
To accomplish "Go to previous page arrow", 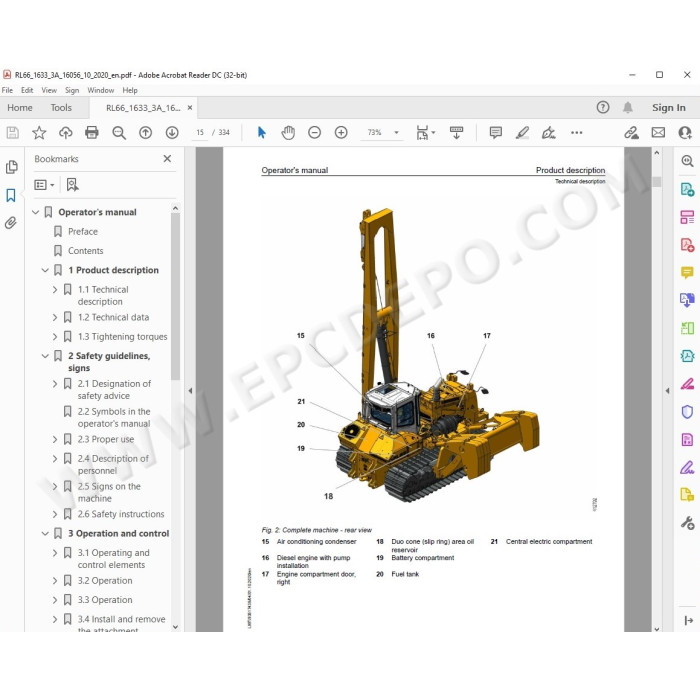I will coord(146,133).
